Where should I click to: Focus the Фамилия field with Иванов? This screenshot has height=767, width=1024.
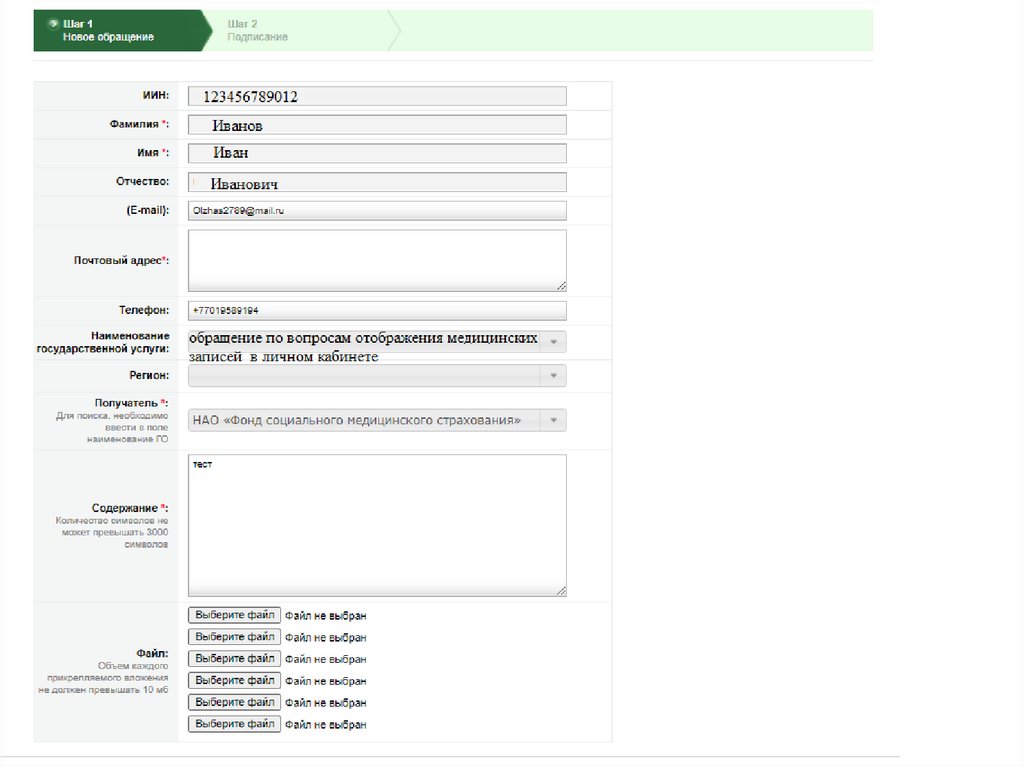coord(377,125)
